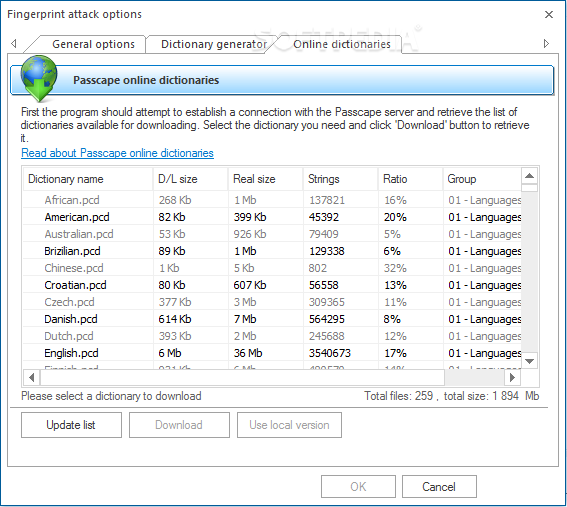567x507 pixels.
Task: Click the 309365 strings cell
Action: [327, 302]
